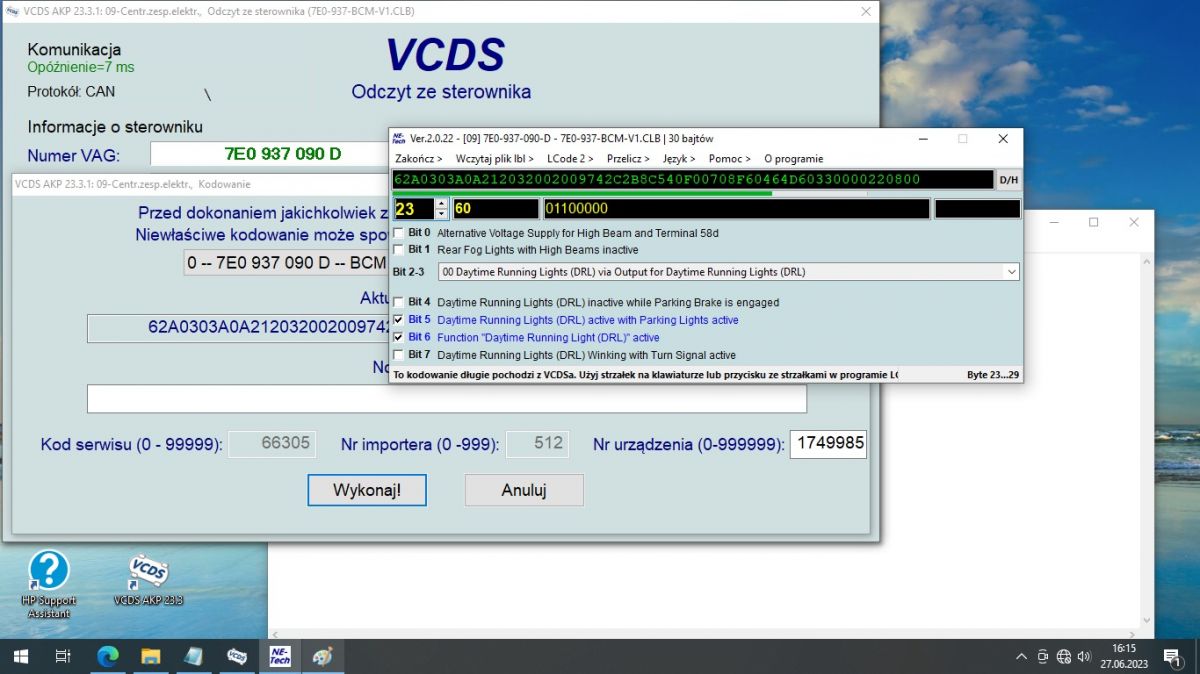This screenshot has height=674, width=1200.
Task: Open the Wczytaj plik lbl menu
Action: pos(494,159)
